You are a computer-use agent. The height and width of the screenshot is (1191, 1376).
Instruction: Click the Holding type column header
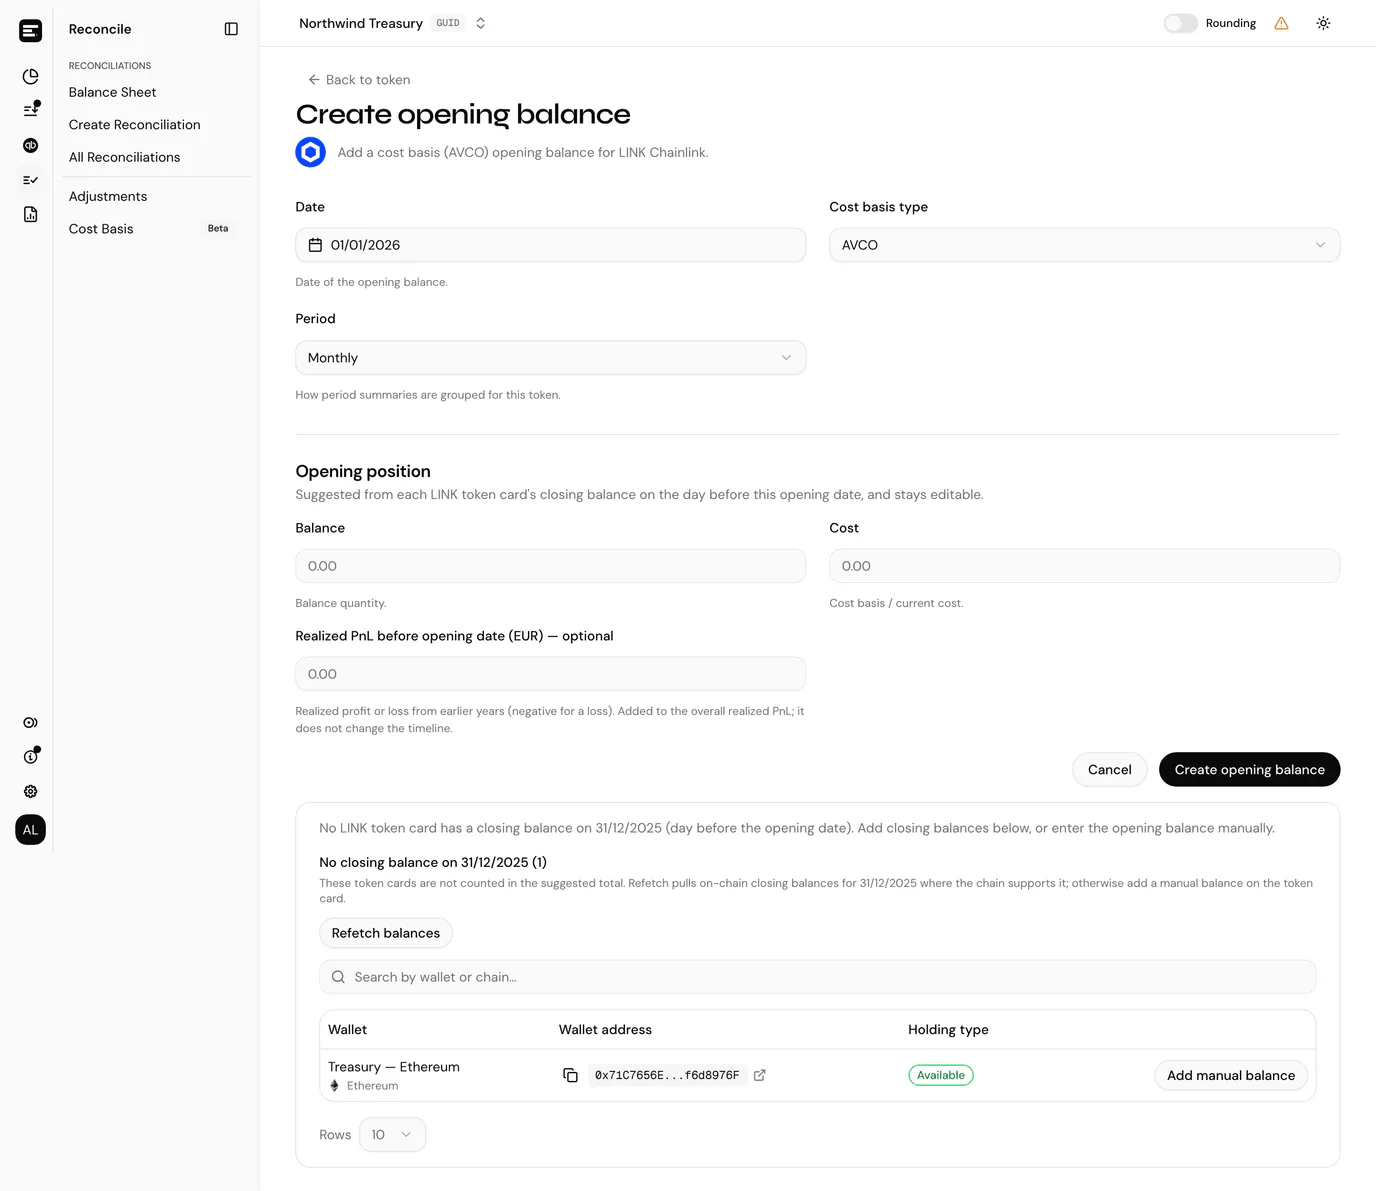coord(948,1030)
